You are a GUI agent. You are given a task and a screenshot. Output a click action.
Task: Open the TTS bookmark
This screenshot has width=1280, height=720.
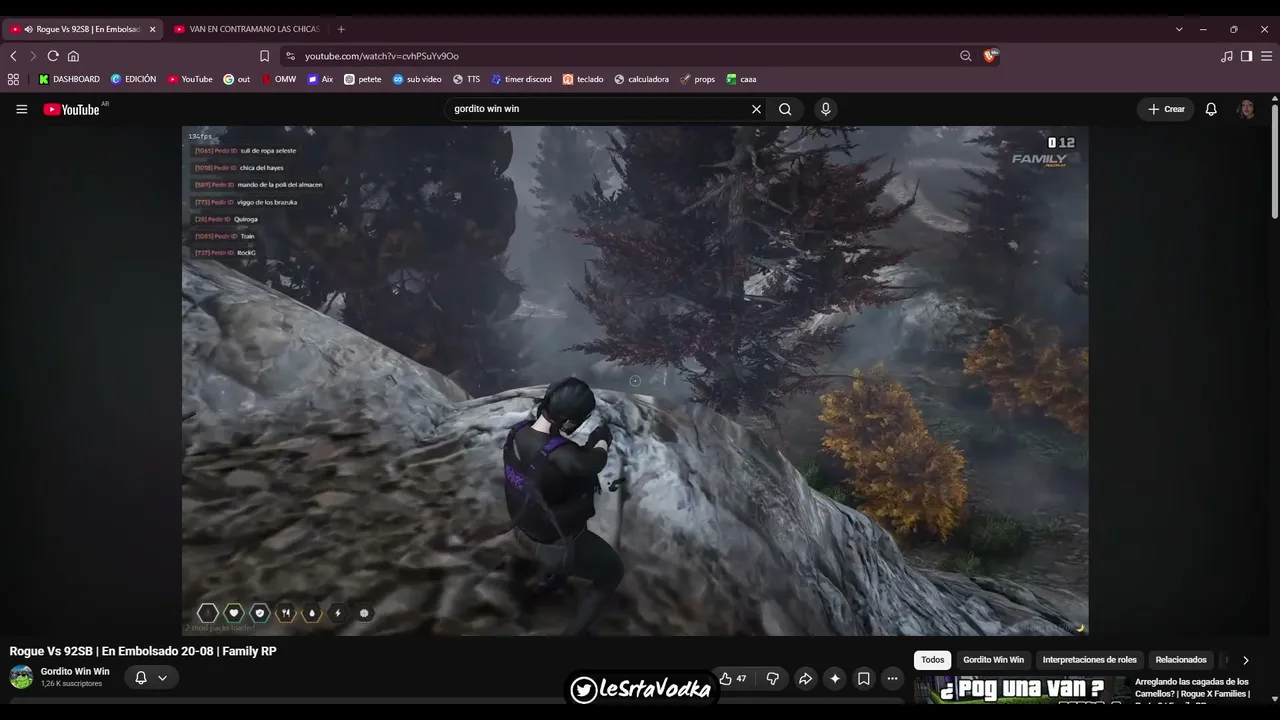[x=466, y=79]
